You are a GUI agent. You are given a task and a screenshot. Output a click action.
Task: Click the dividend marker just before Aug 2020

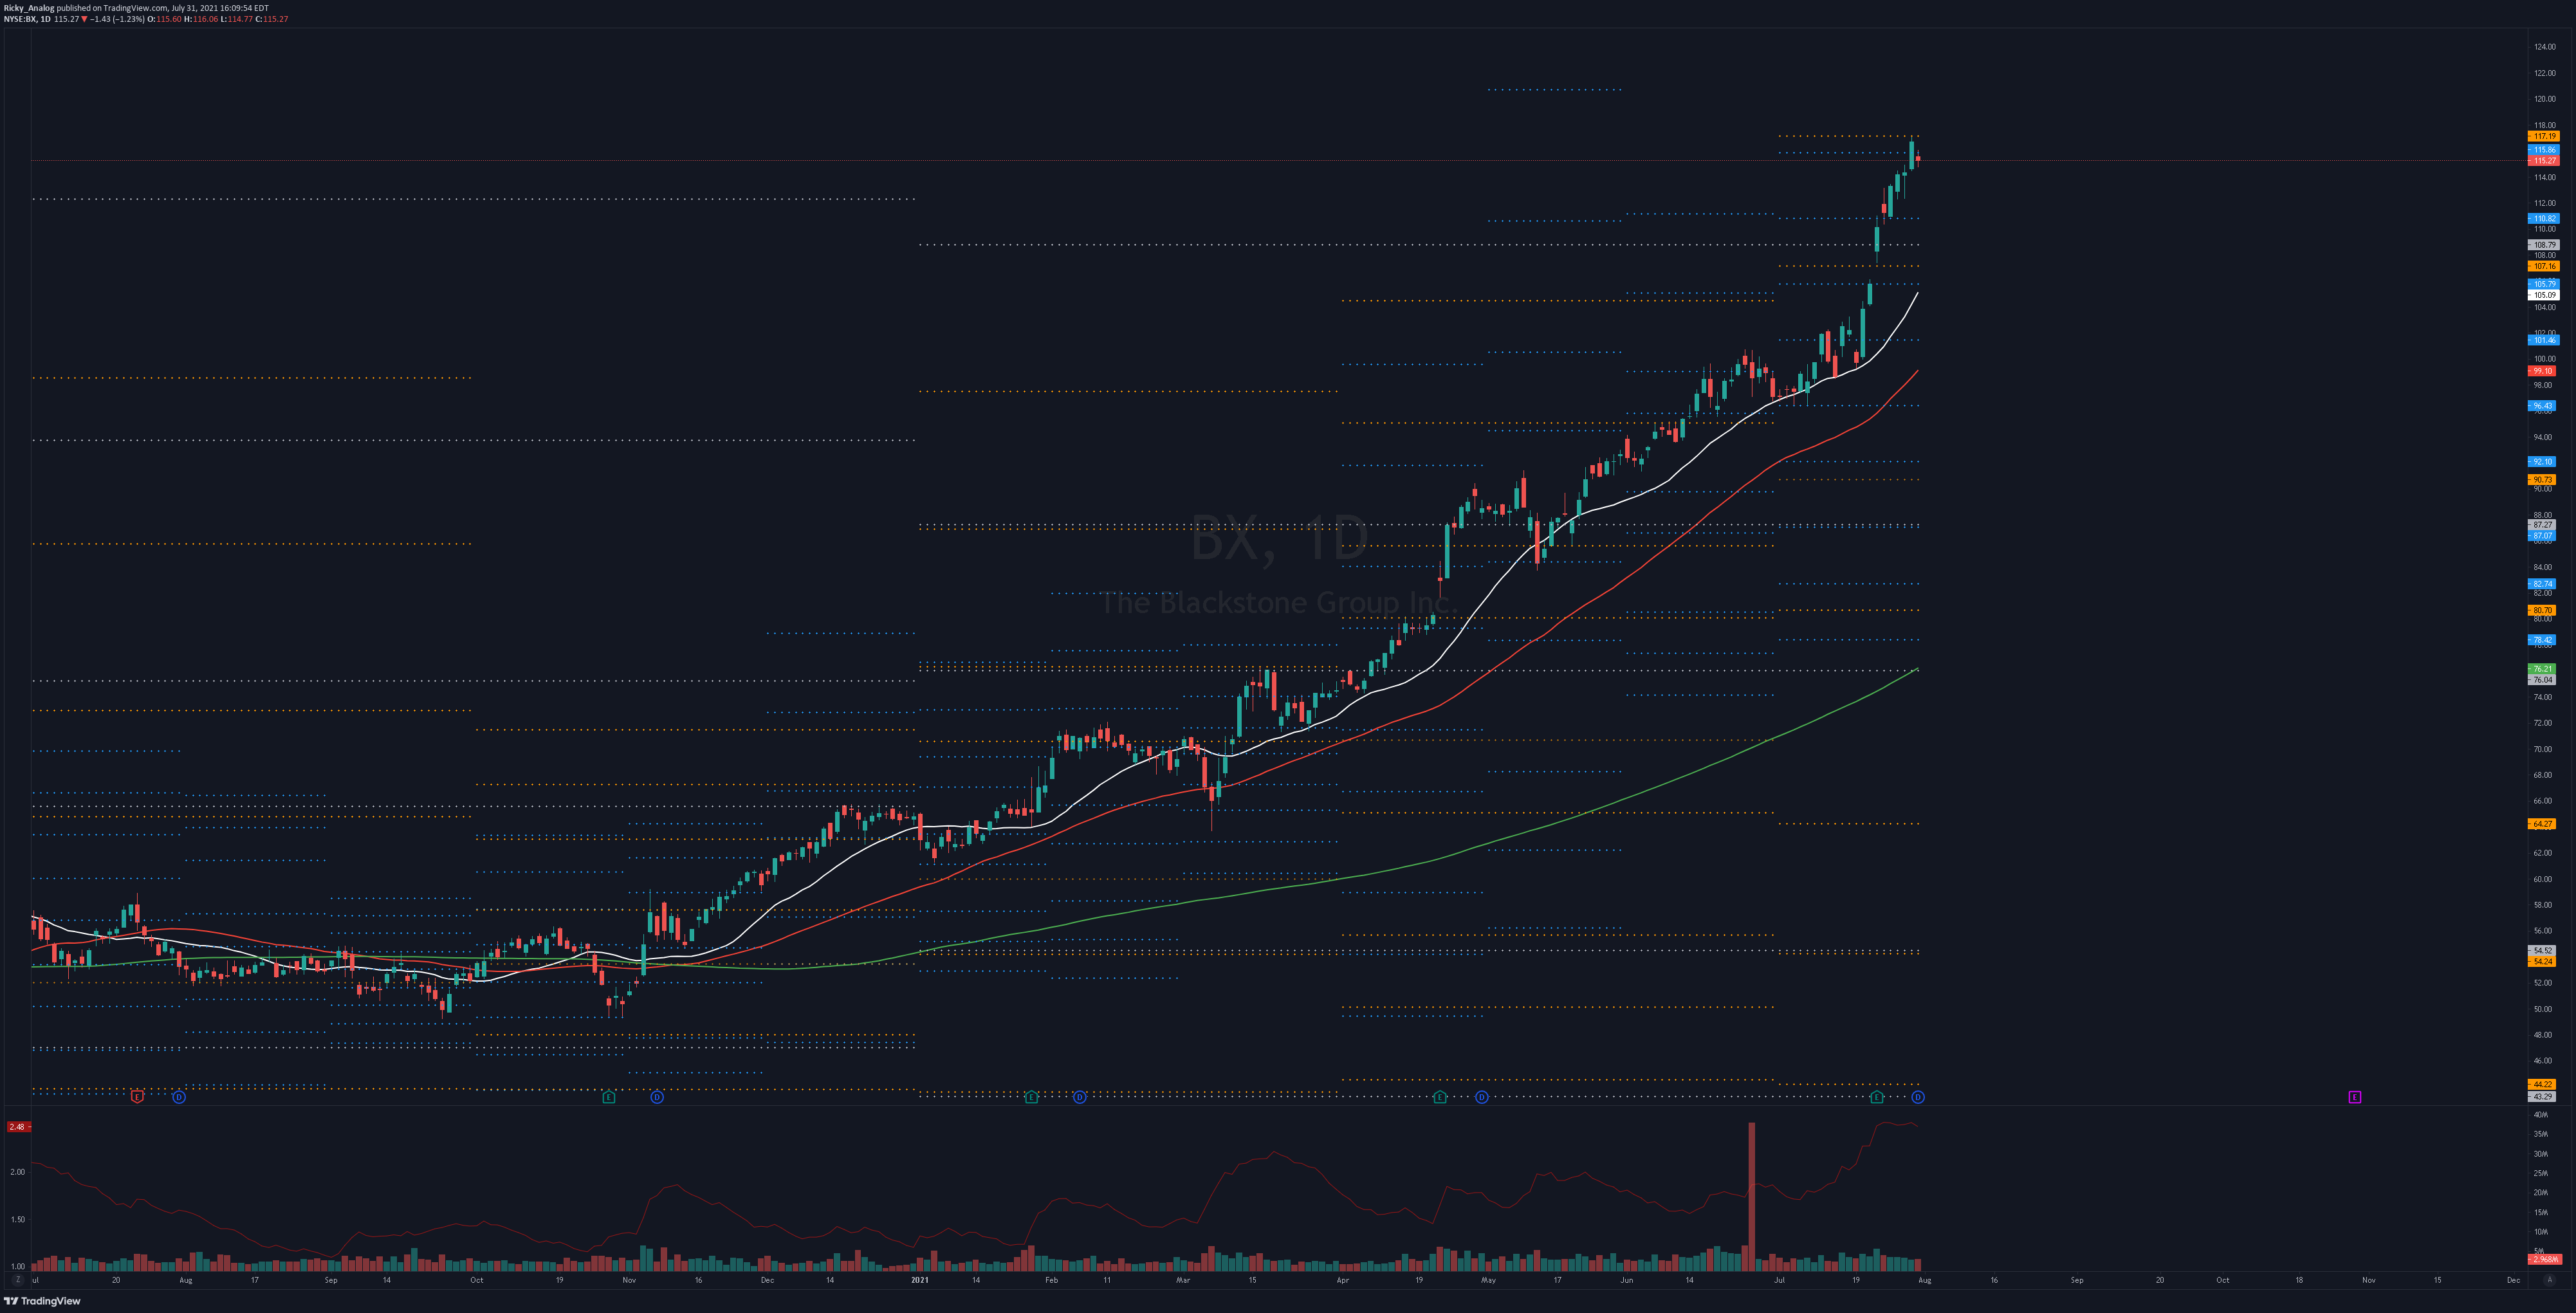[179, 1097]
